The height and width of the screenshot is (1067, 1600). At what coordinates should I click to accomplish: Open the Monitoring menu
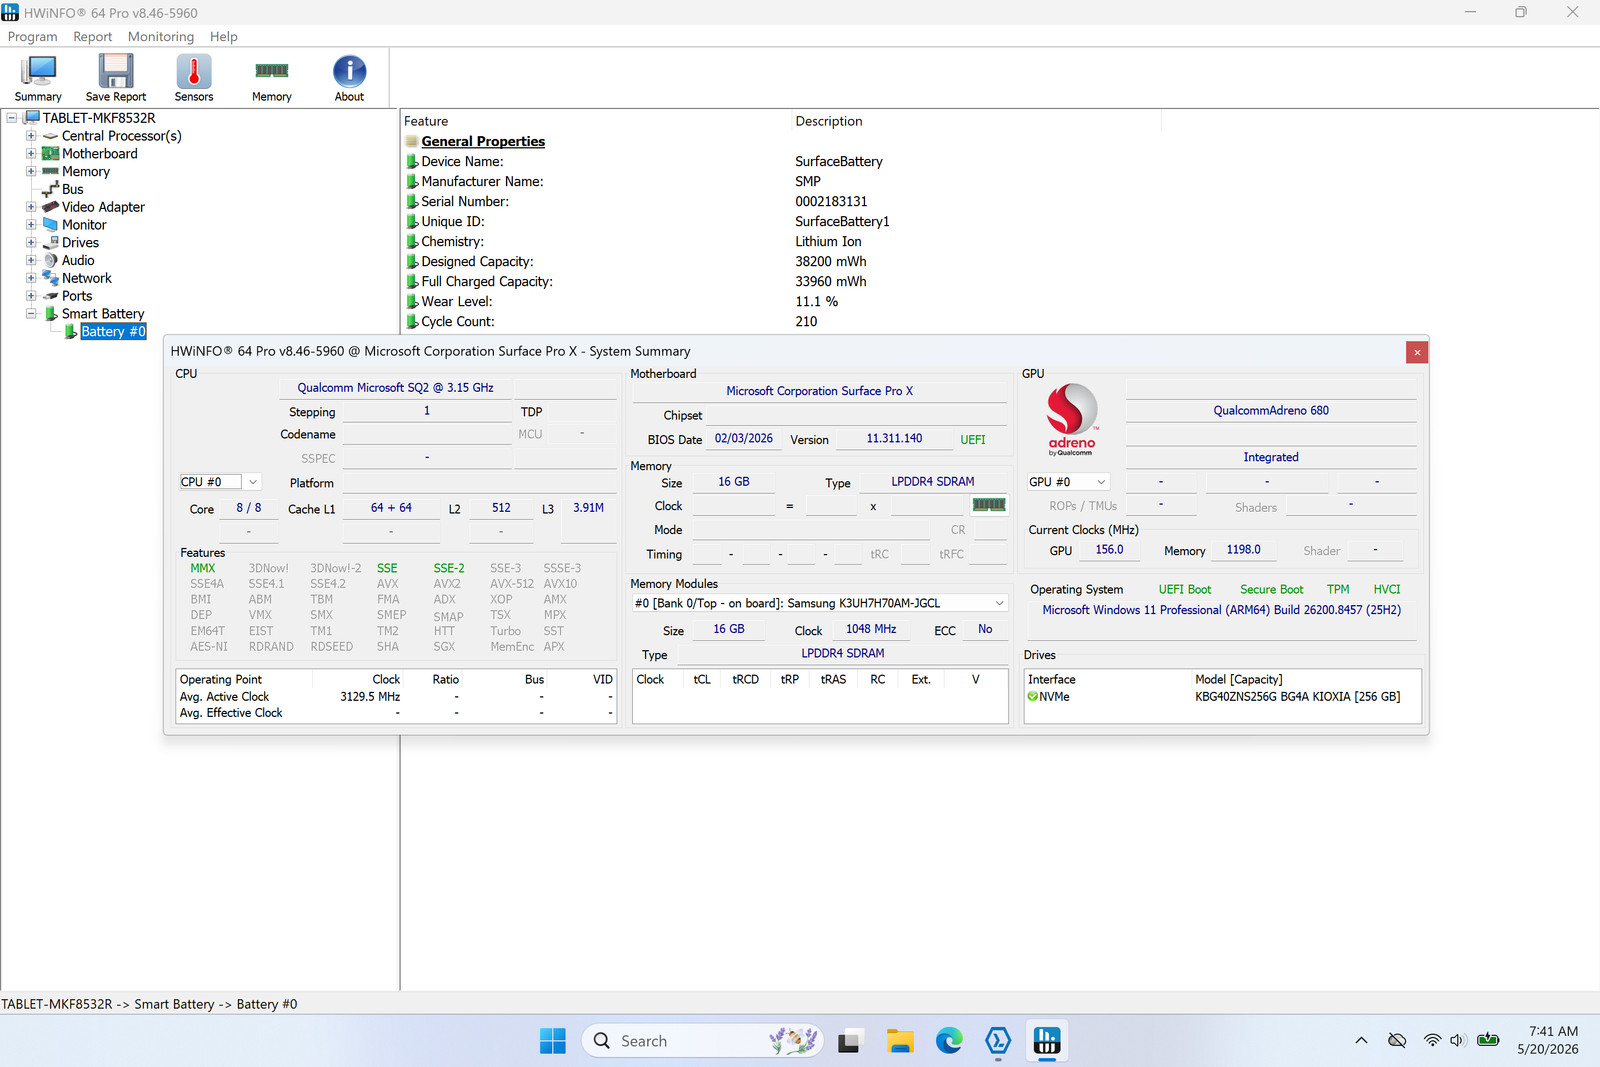click(x=161, y=37)
